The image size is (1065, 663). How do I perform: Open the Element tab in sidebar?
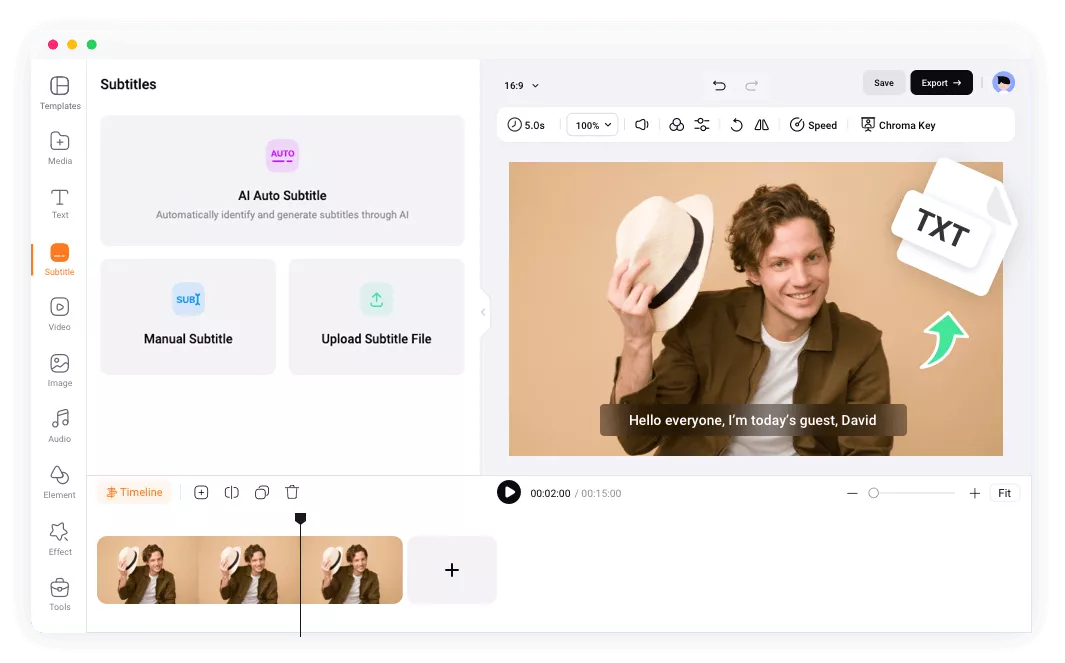pos(60,481)
